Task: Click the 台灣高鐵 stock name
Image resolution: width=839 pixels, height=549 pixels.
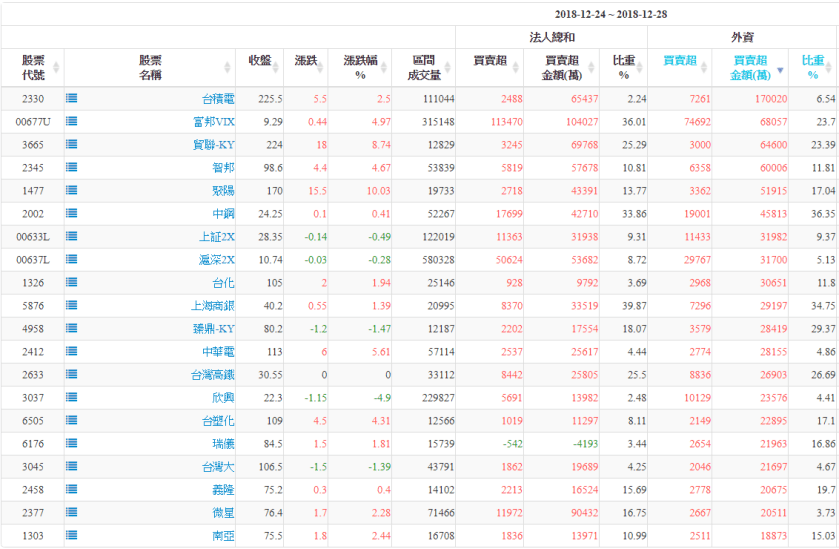Action: tap(212, 374)
